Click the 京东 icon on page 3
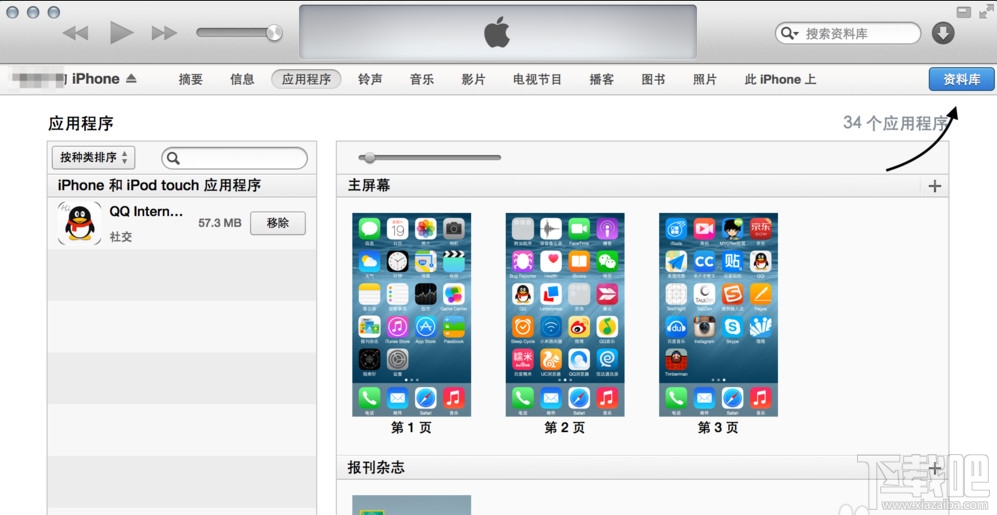997x515 pixels. click(760, 228)
